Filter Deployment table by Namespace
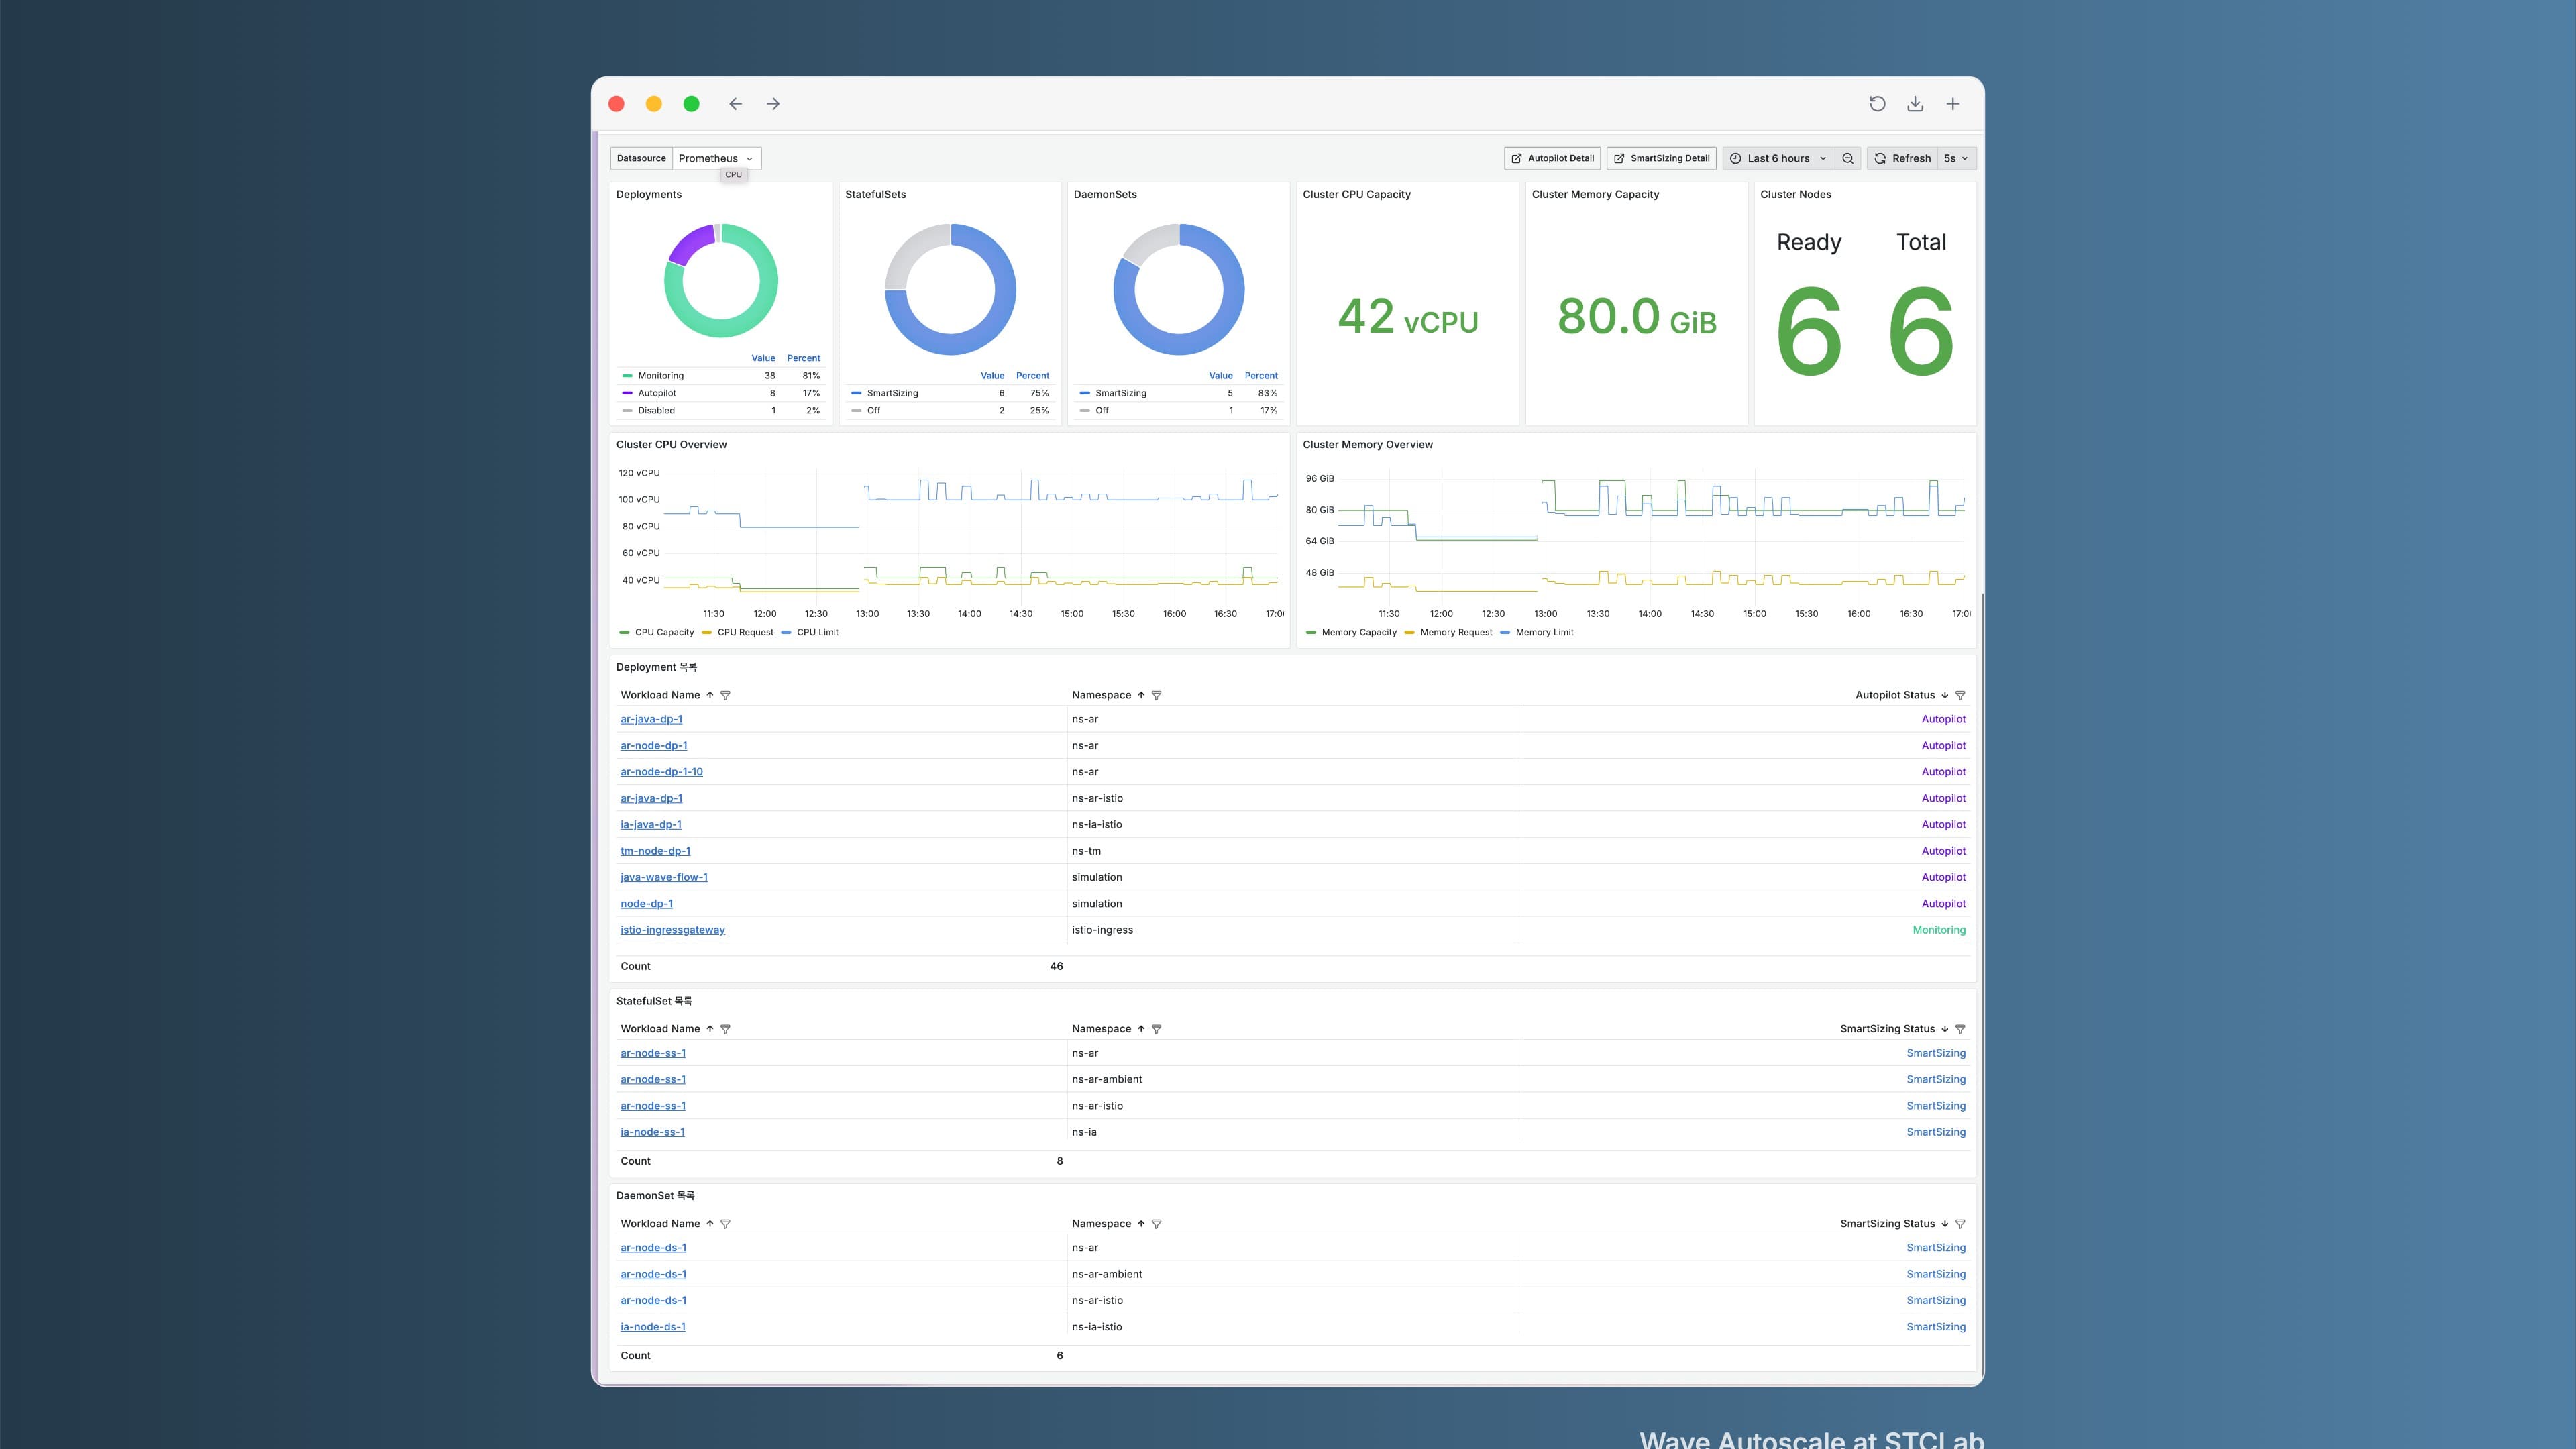This screenshot has width=2576, height=1449. 1156,695
